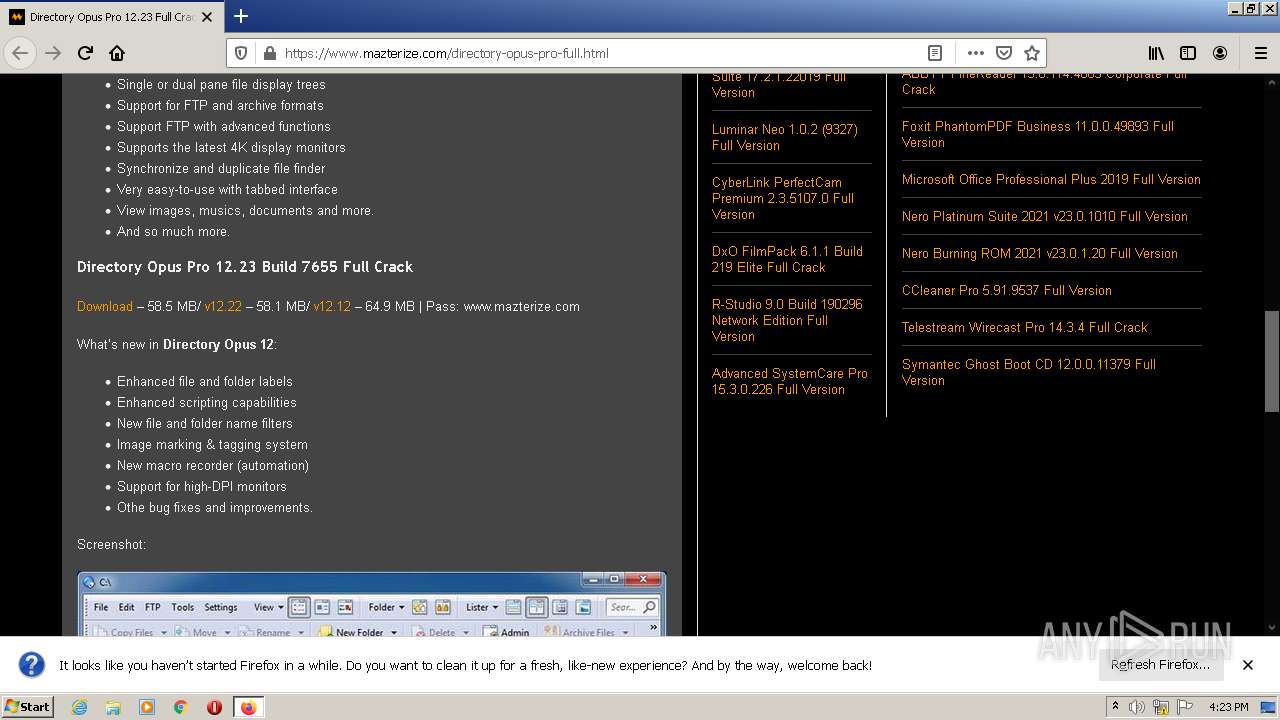This screenshot has height=720, width=1280.
Task: Open Microsoft Office Professional Plus 2019 link
Action: (1051, 179)
